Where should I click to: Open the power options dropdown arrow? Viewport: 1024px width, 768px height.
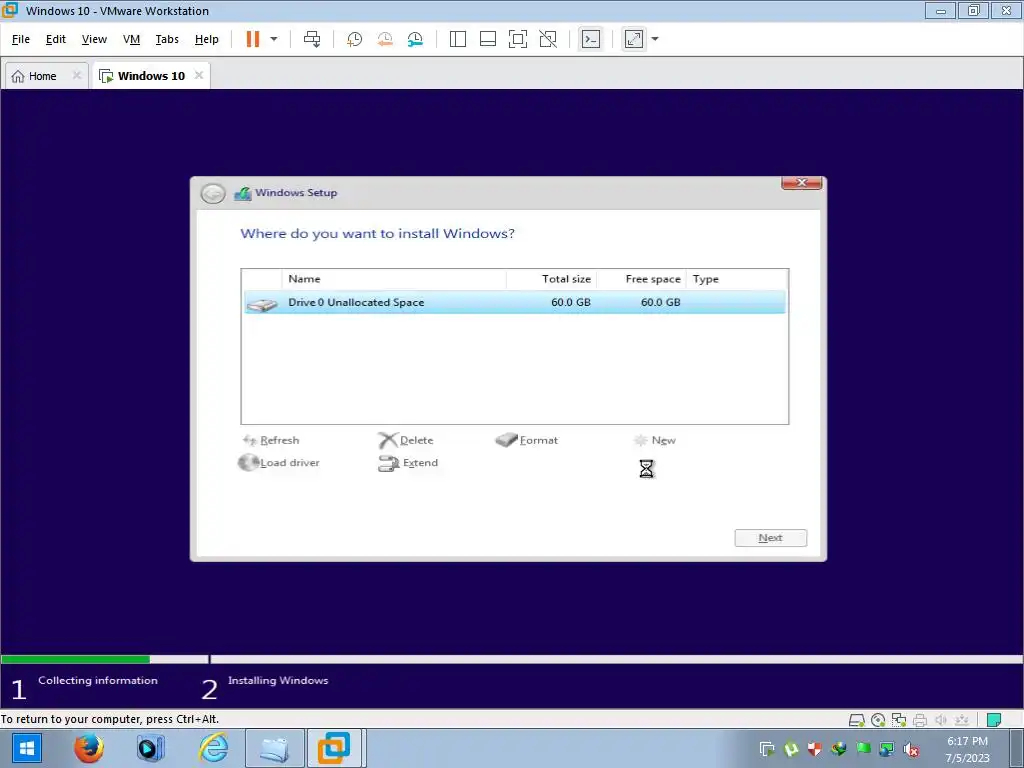[x=274, y=39]
